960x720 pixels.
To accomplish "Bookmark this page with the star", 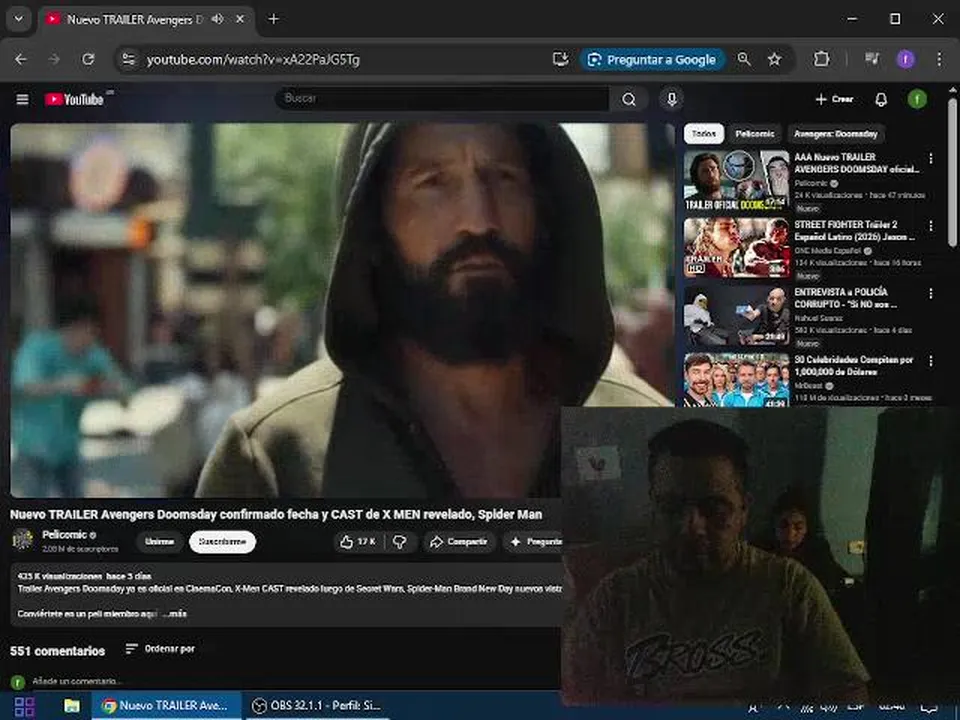I will coord(774,59).
